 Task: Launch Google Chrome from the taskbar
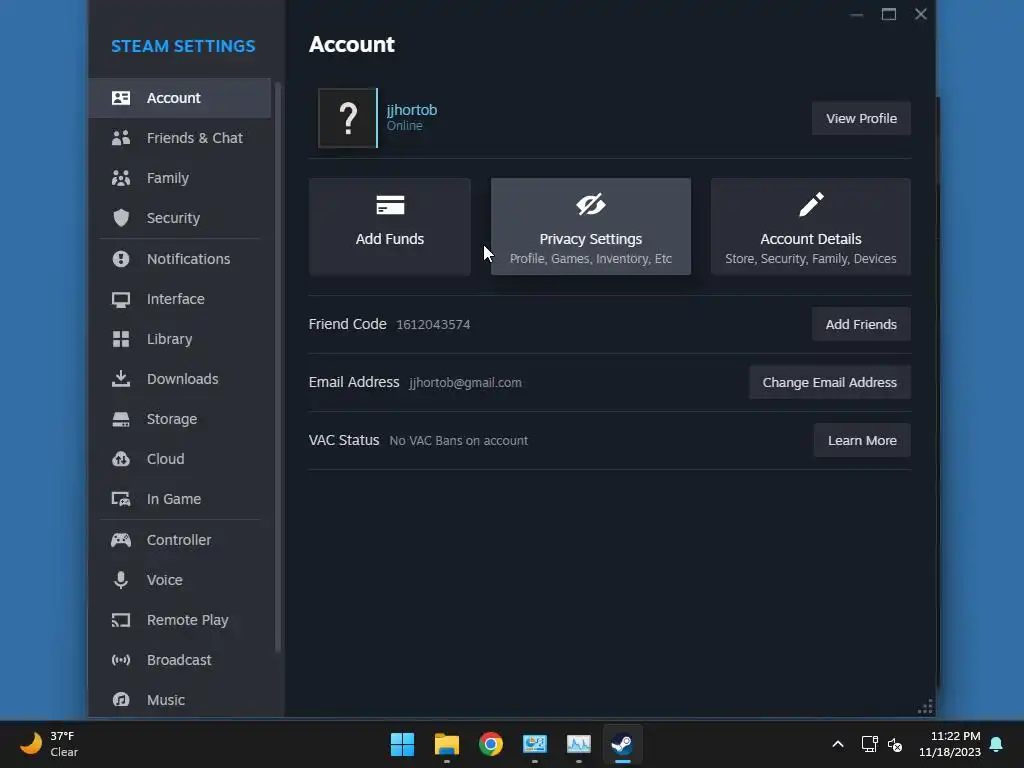(490, 744)
